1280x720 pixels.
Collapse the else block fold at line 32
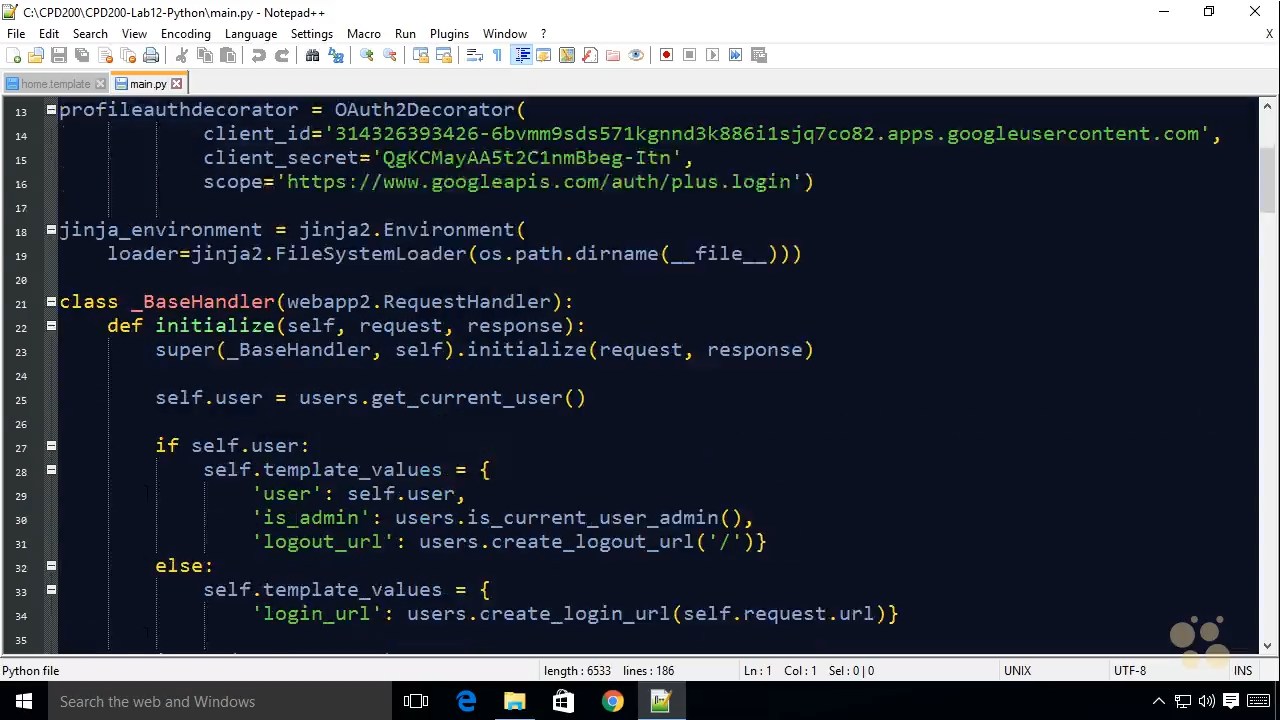(x=51, y=566)
